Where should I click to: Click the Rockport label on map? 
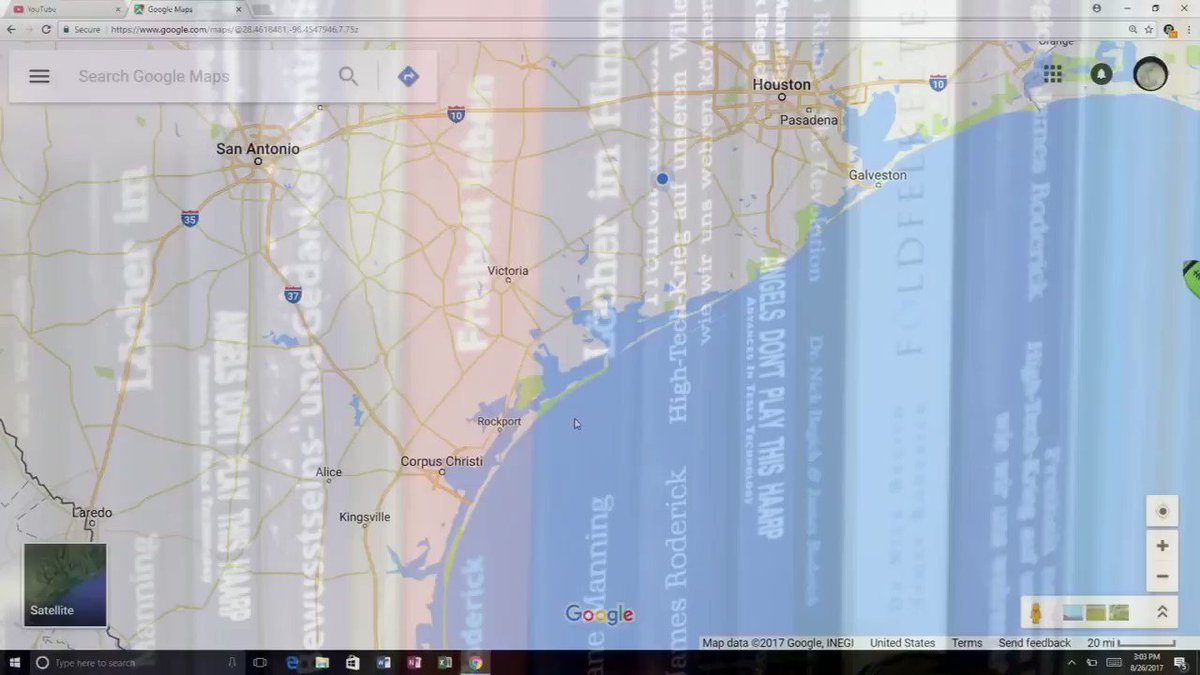tap(499, 421)
